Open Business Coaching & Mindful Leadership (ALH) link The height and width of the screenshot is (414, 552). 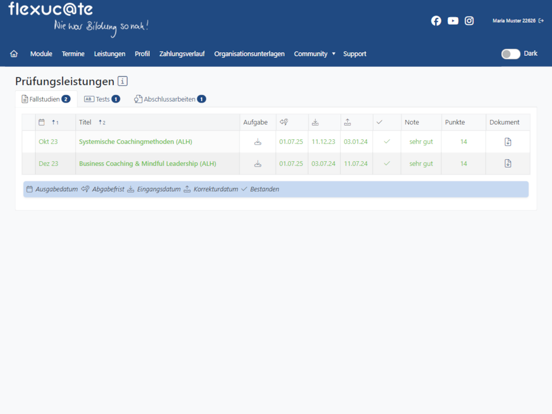pos(148,163)
